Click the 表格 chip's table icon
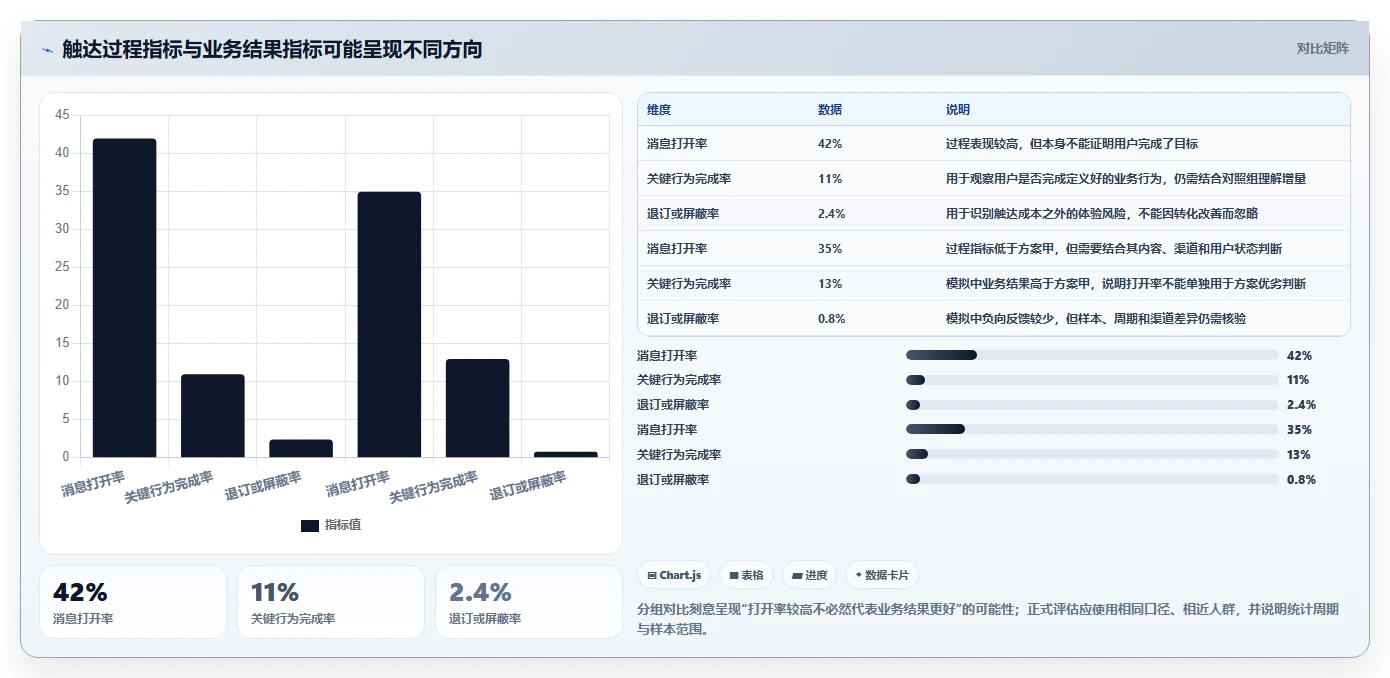This screenshot has width=1390, height=678. pos(734,575)
